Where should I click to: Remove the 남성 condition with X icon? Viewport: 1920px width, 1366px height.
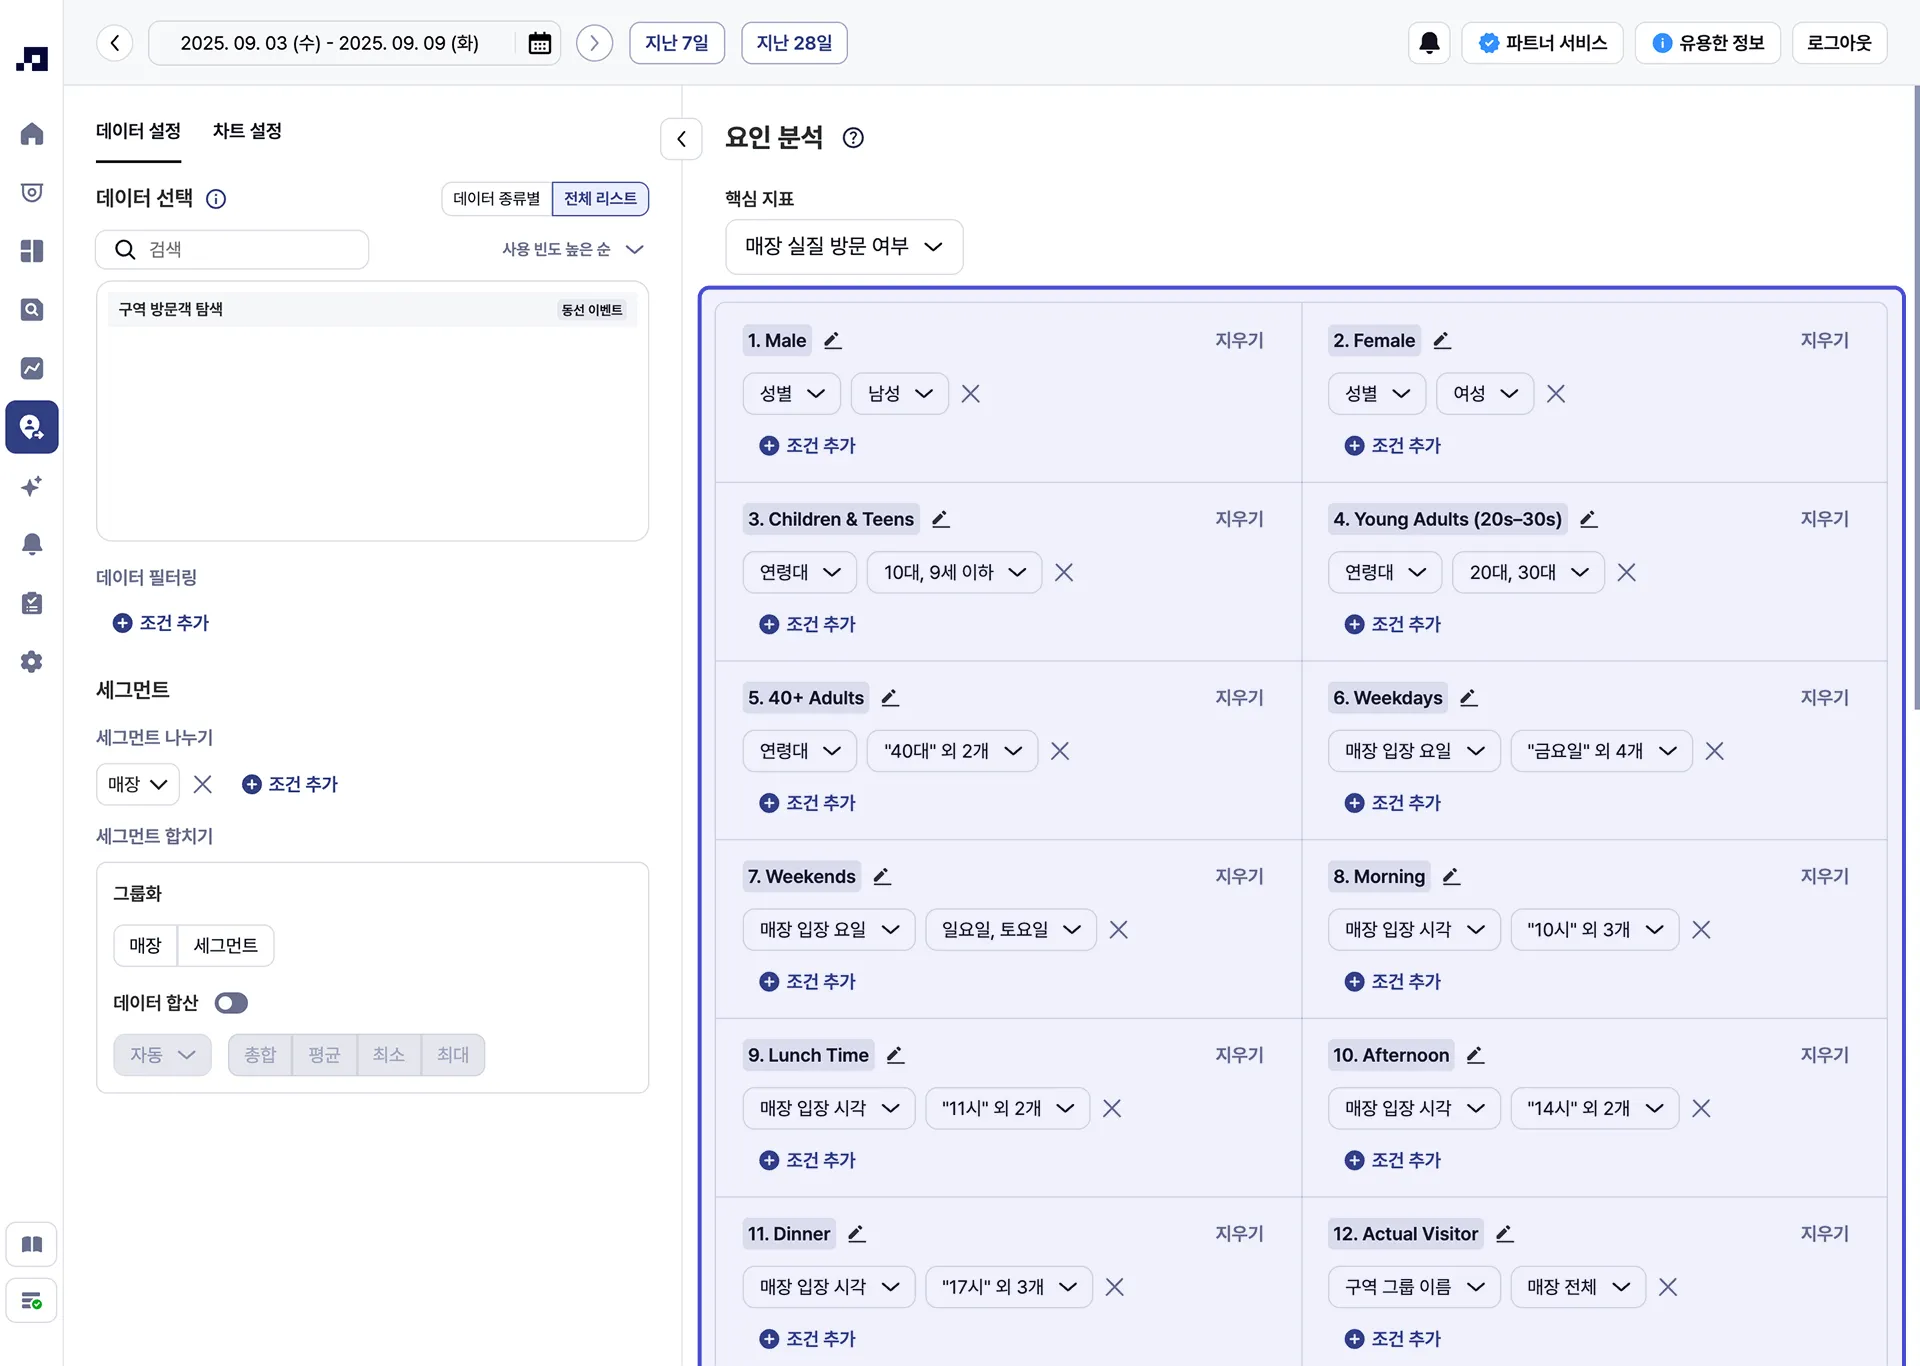(970, 394)
